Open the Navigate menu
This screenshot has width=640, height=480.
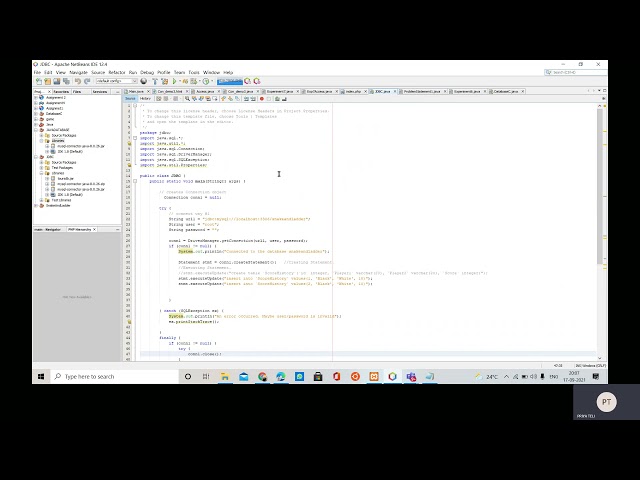(x=78, y=72)
